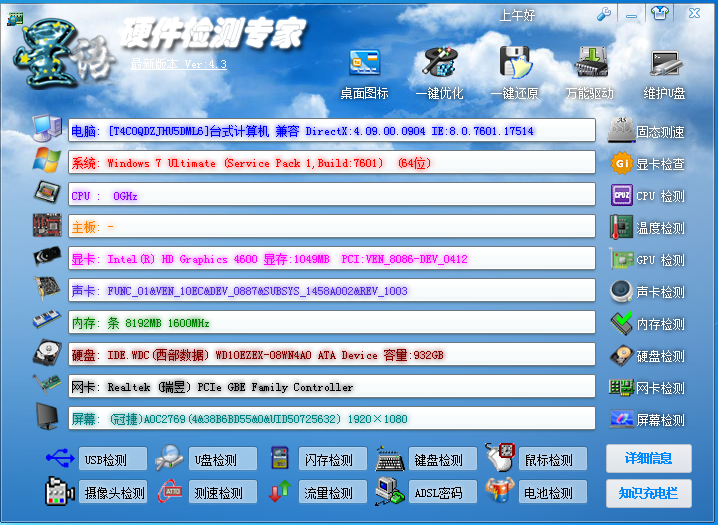Click the battery character icon

coord(500,491)
